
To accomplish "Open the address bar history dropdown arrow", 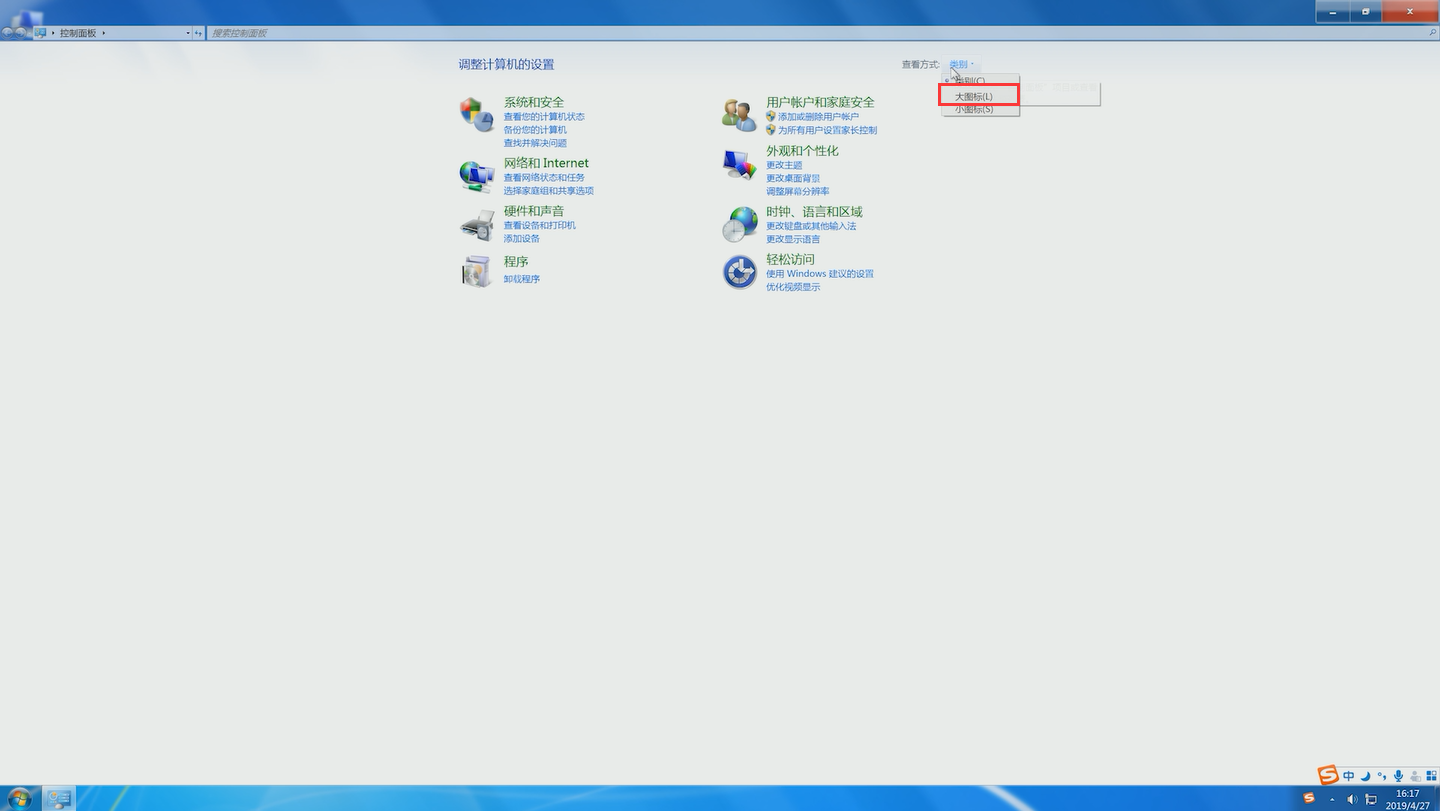I will click(x=187, y=33).
